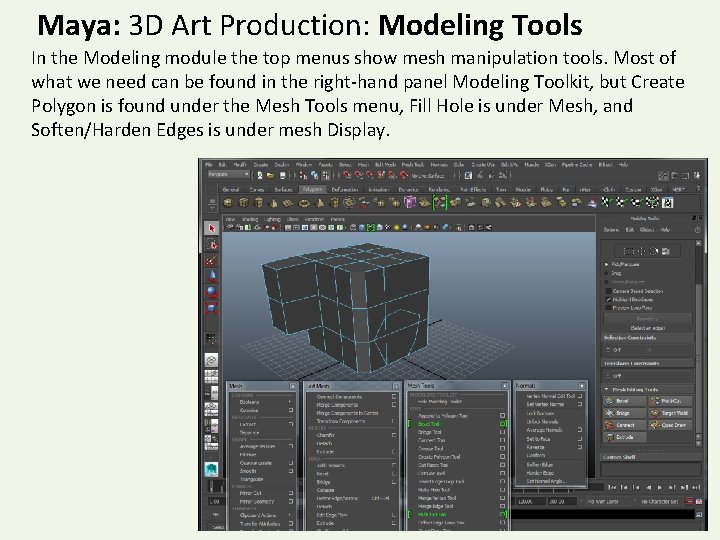Click the green-highlighted viewport panel icon
The image size is (720, 540).
pyautogui.click(x=370, y=227)
